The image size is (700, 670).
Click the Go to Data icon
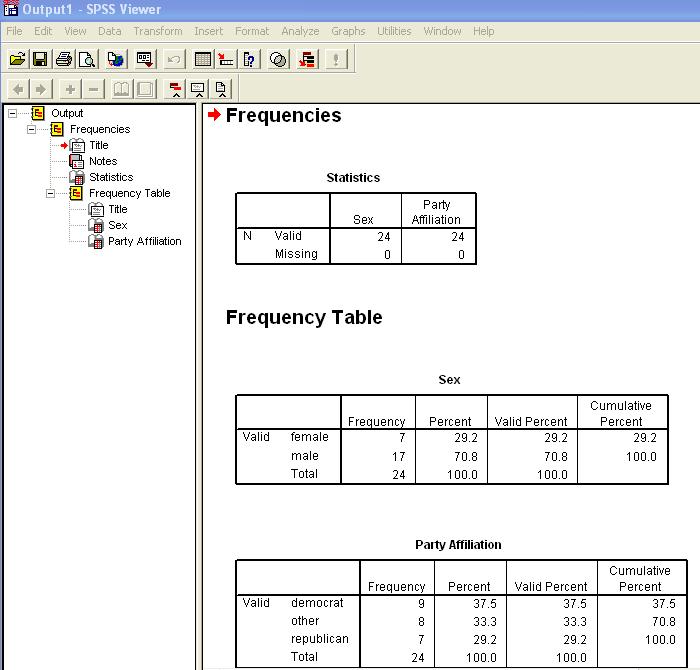point(203,59)
